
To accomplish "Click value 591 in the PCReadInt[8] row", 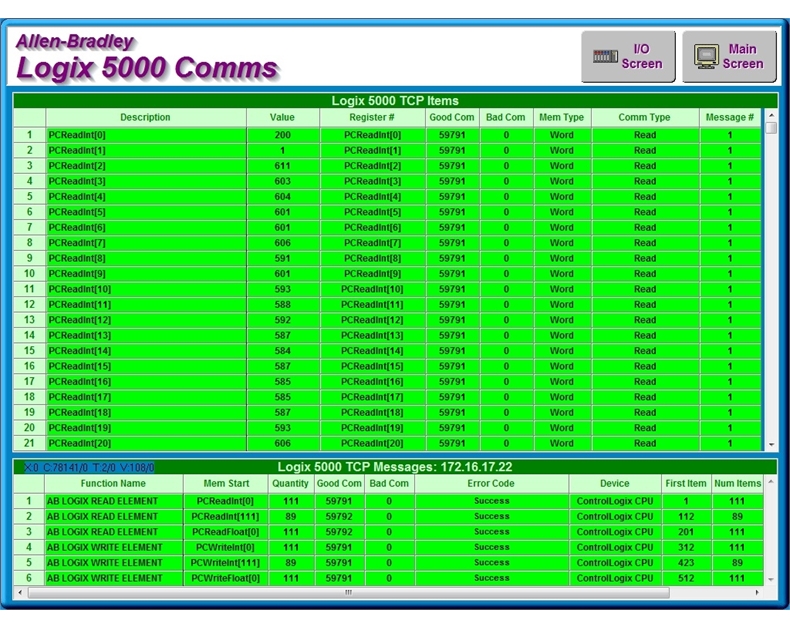I will pos(283,258).
